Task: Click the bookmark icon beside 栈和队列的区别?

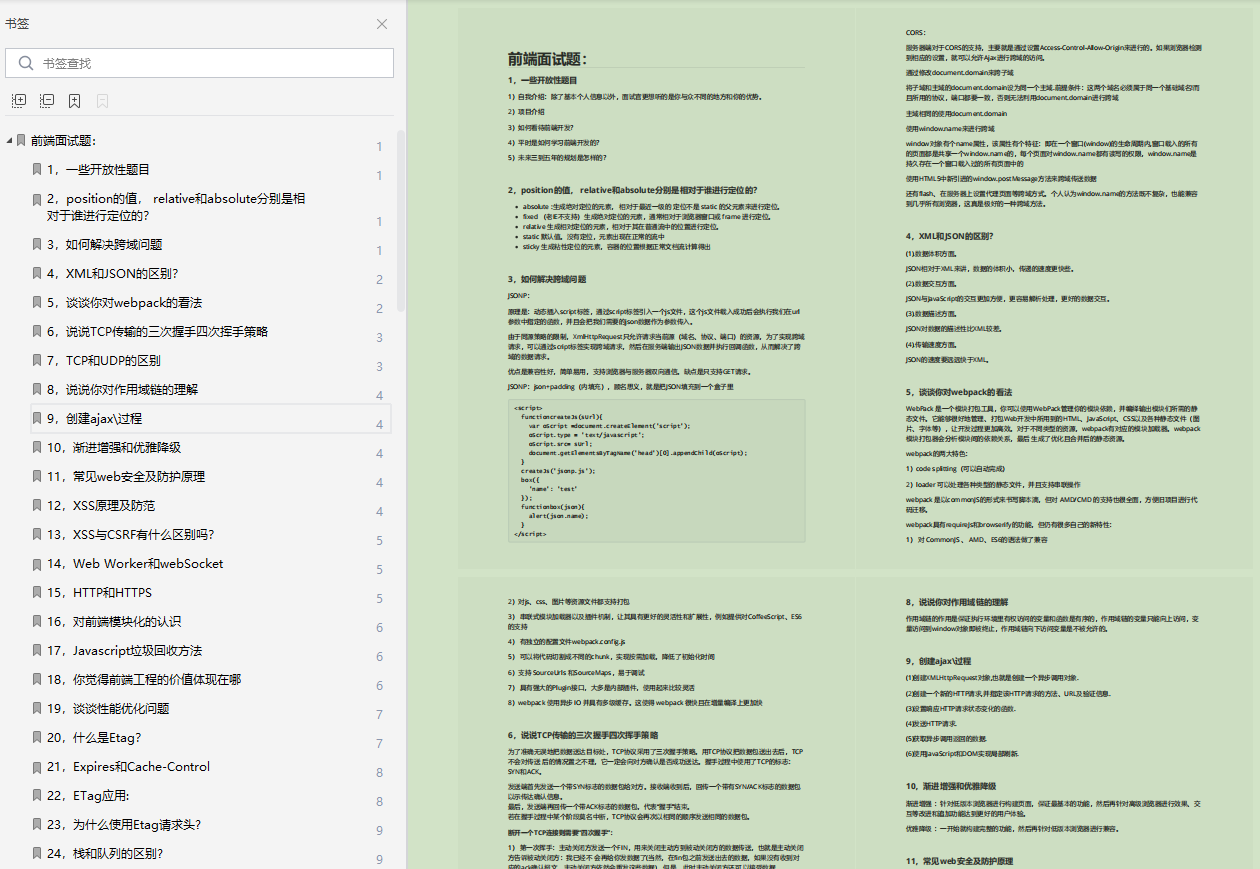Action: click(37, 853)
